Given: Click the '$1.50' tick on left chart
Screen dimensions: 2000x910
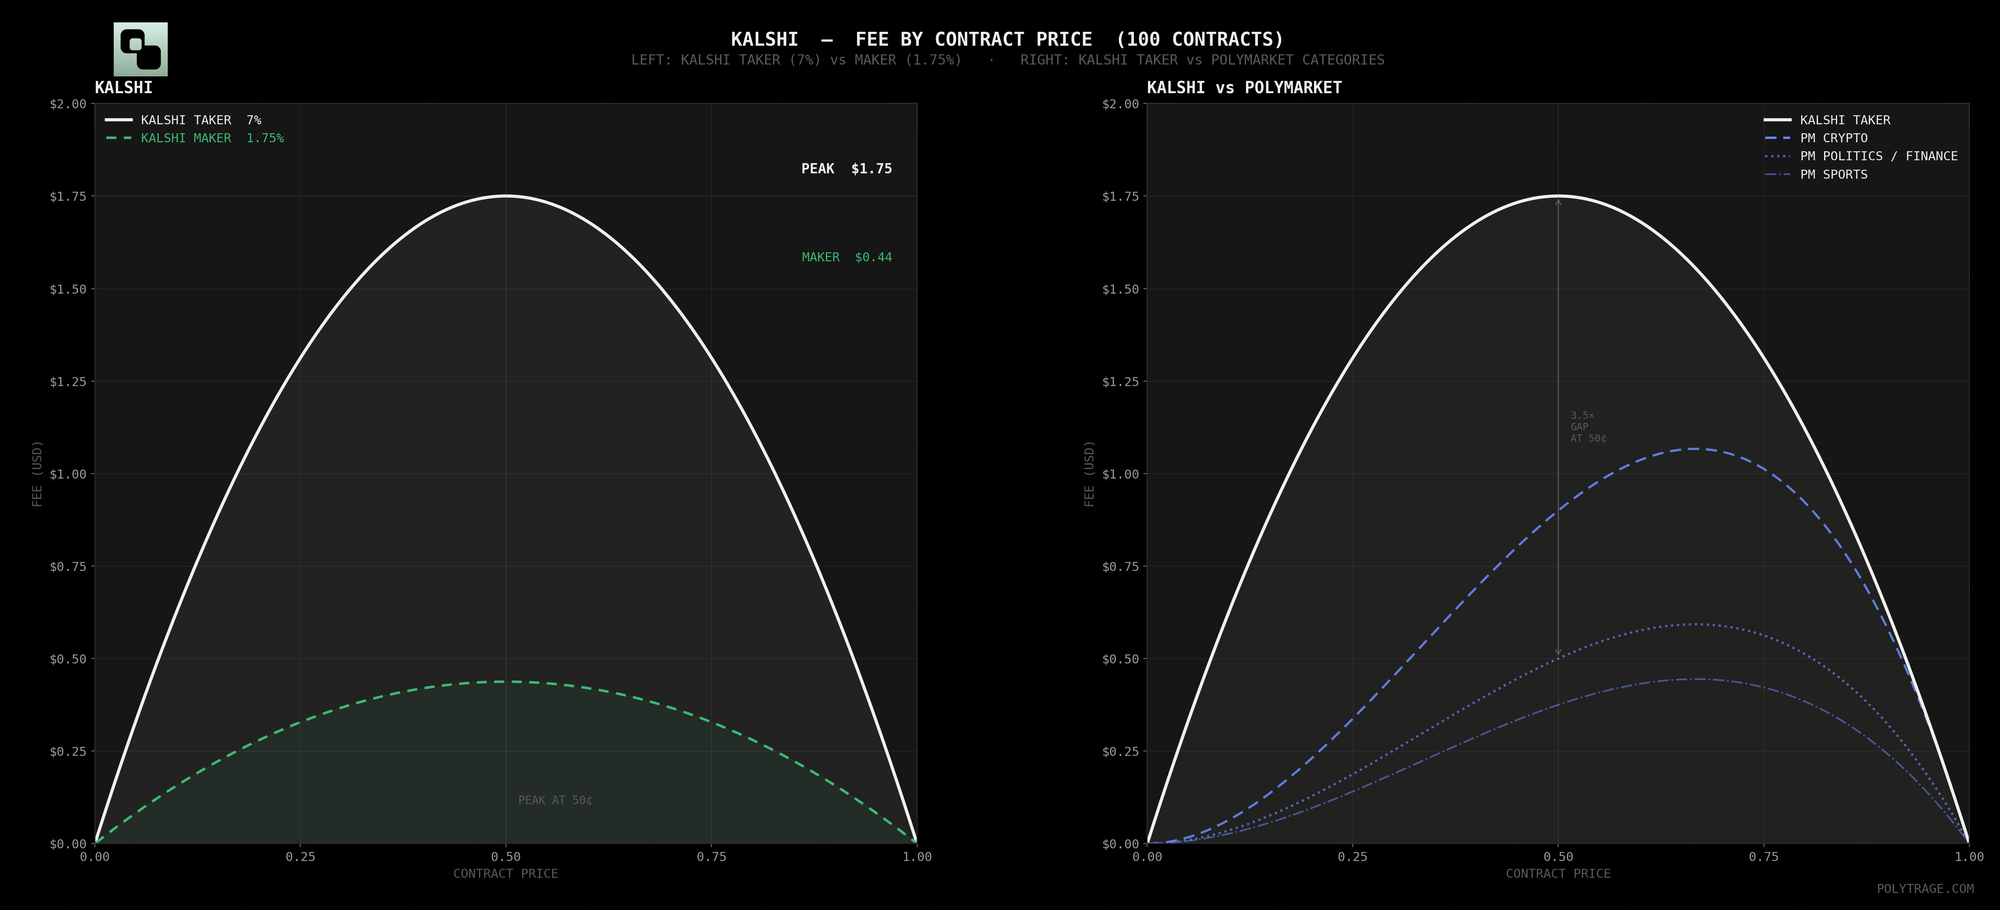Looking at the screenshot, I should pyautogui.click(x=68, y=289).
